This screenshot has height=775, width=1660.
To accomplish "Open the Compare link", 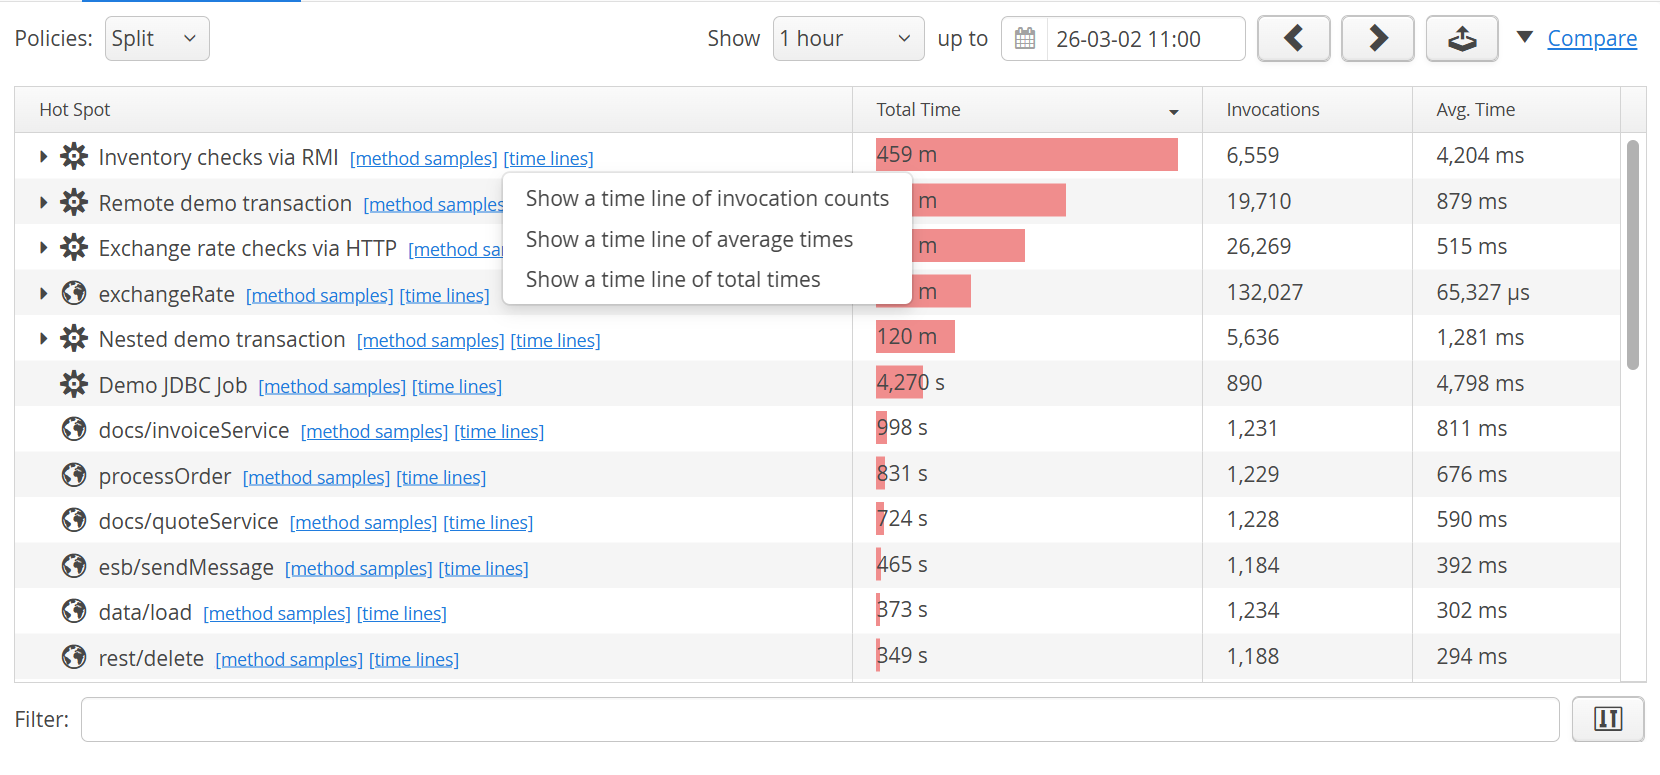I will (1592, 39).
